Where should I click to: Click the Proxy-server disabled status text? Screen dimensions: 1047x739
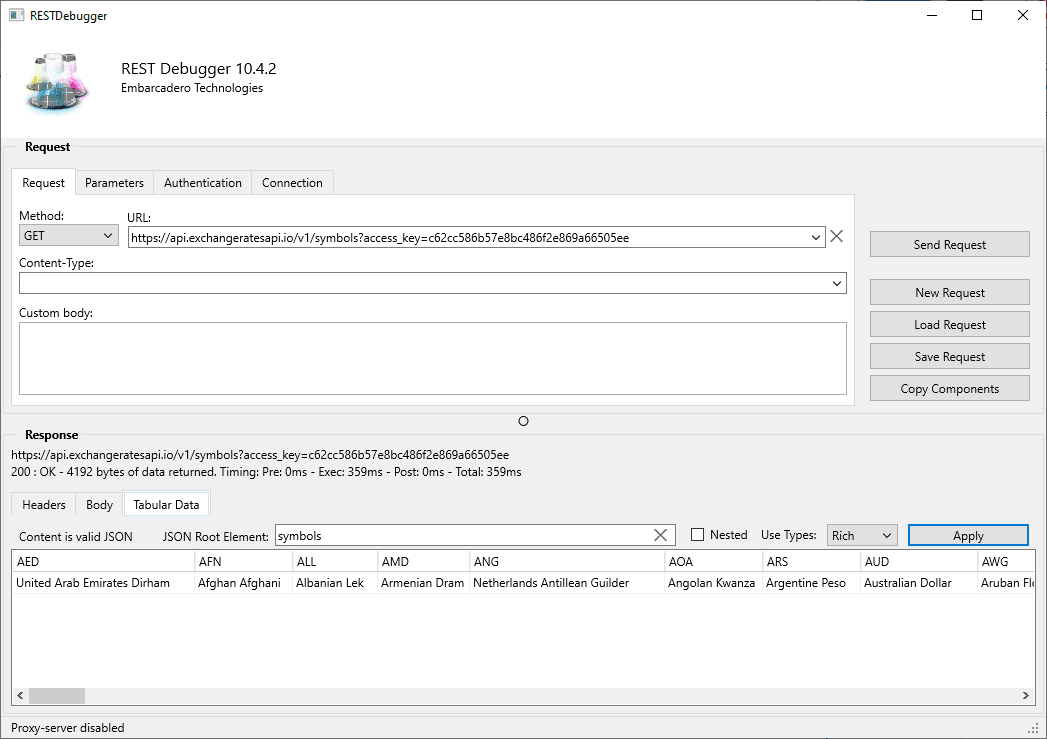pos(67,728)
